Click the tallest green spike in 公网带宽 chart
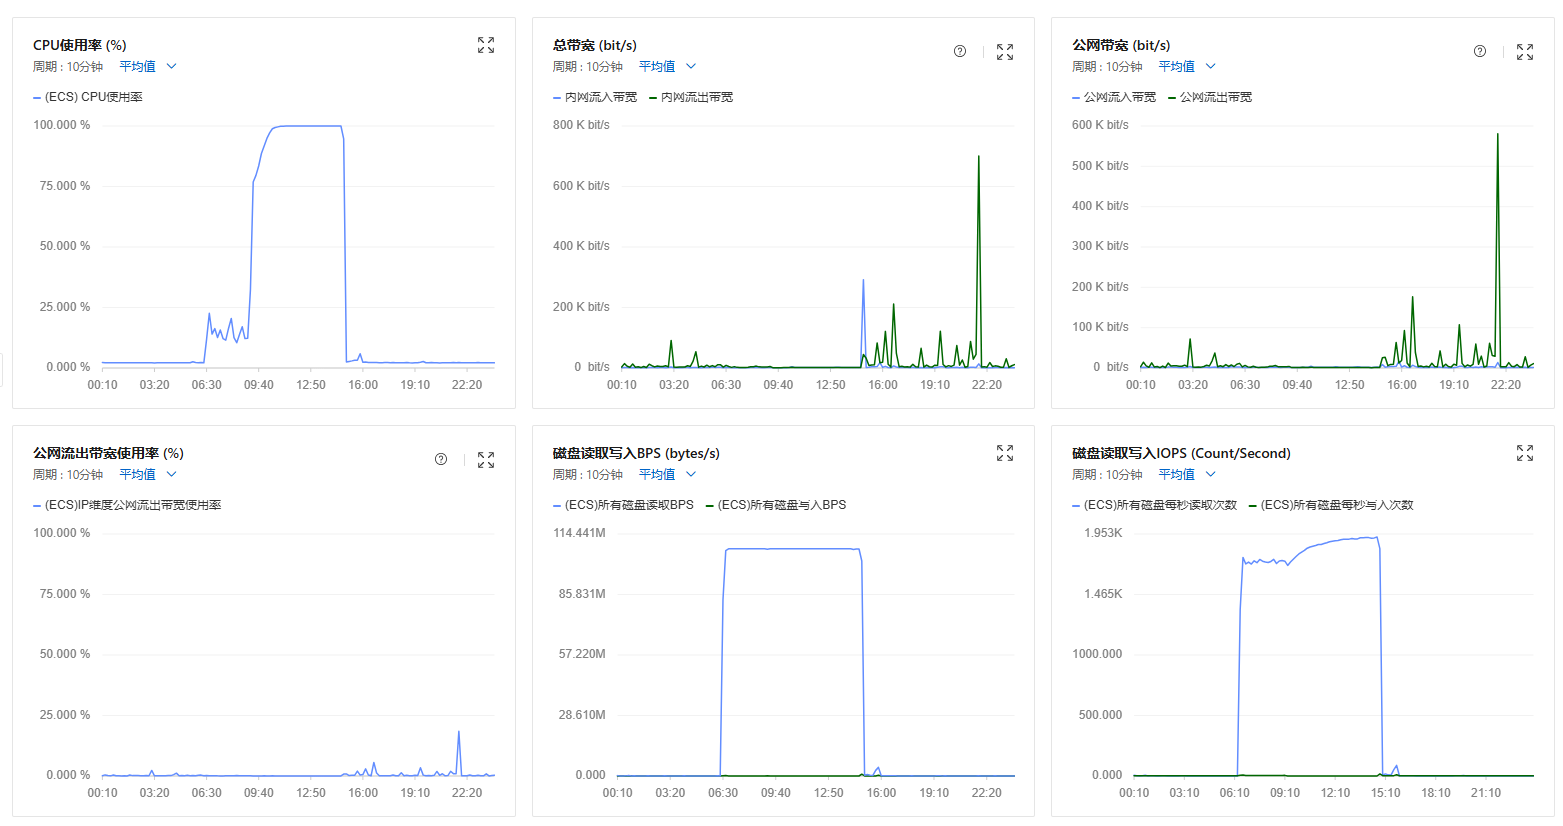The width and height of the screenshot is (1563, 826). point(1497,135)
